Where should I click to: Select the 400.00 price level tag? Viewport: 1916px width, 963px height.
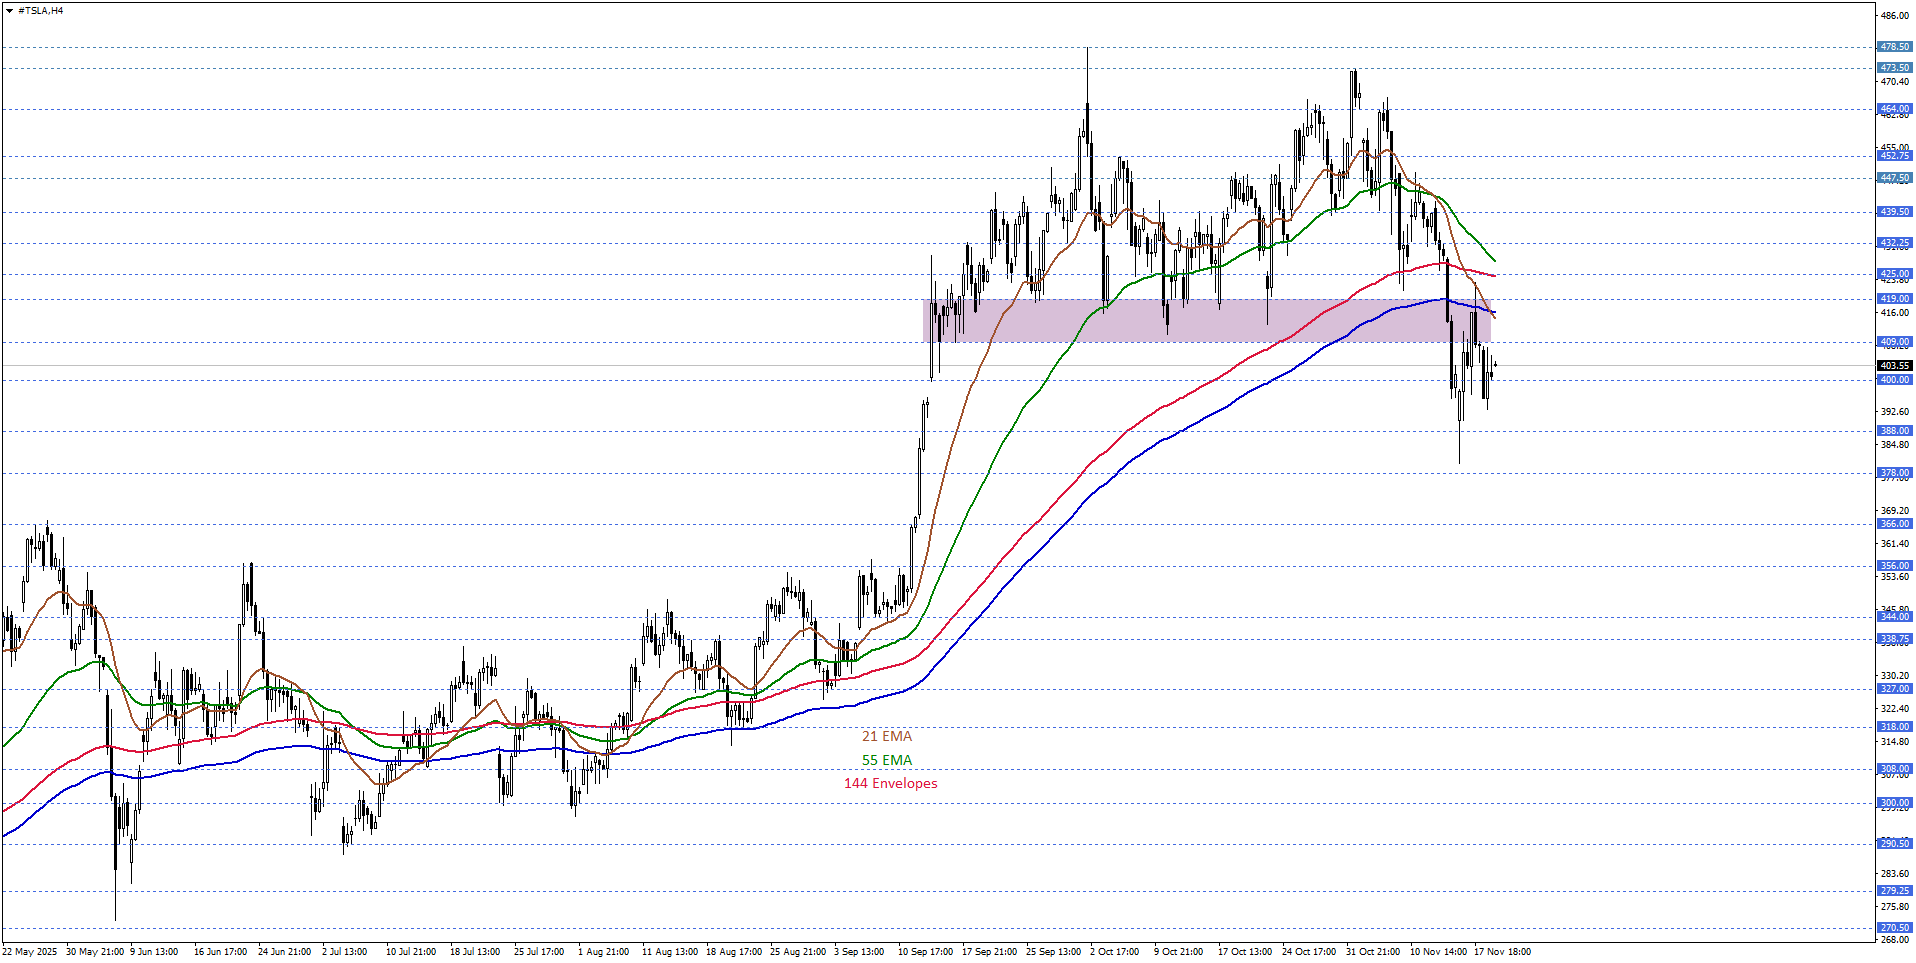[1894, 380]
